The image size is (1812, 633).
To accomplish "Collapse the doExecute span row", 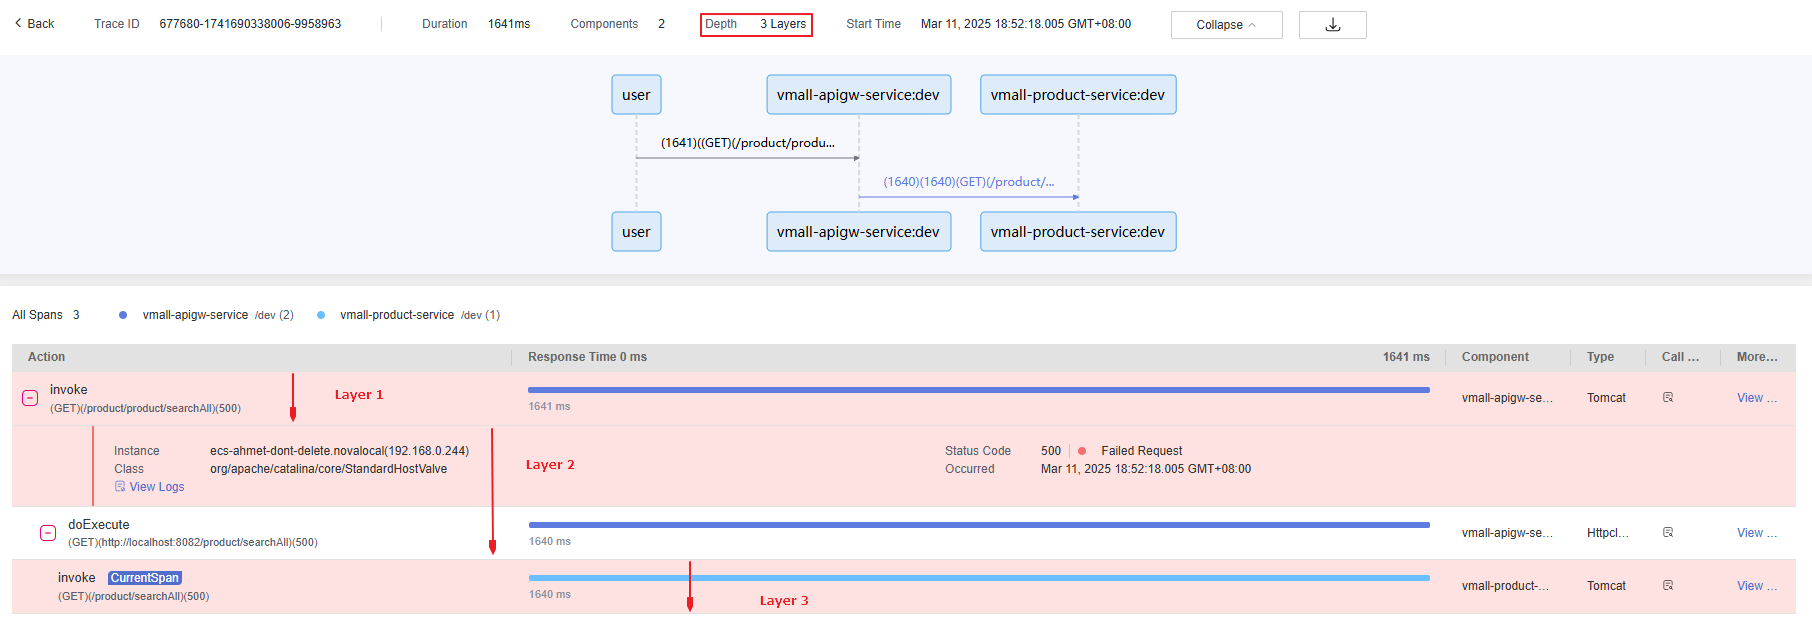I will click(x=48, y=533).
